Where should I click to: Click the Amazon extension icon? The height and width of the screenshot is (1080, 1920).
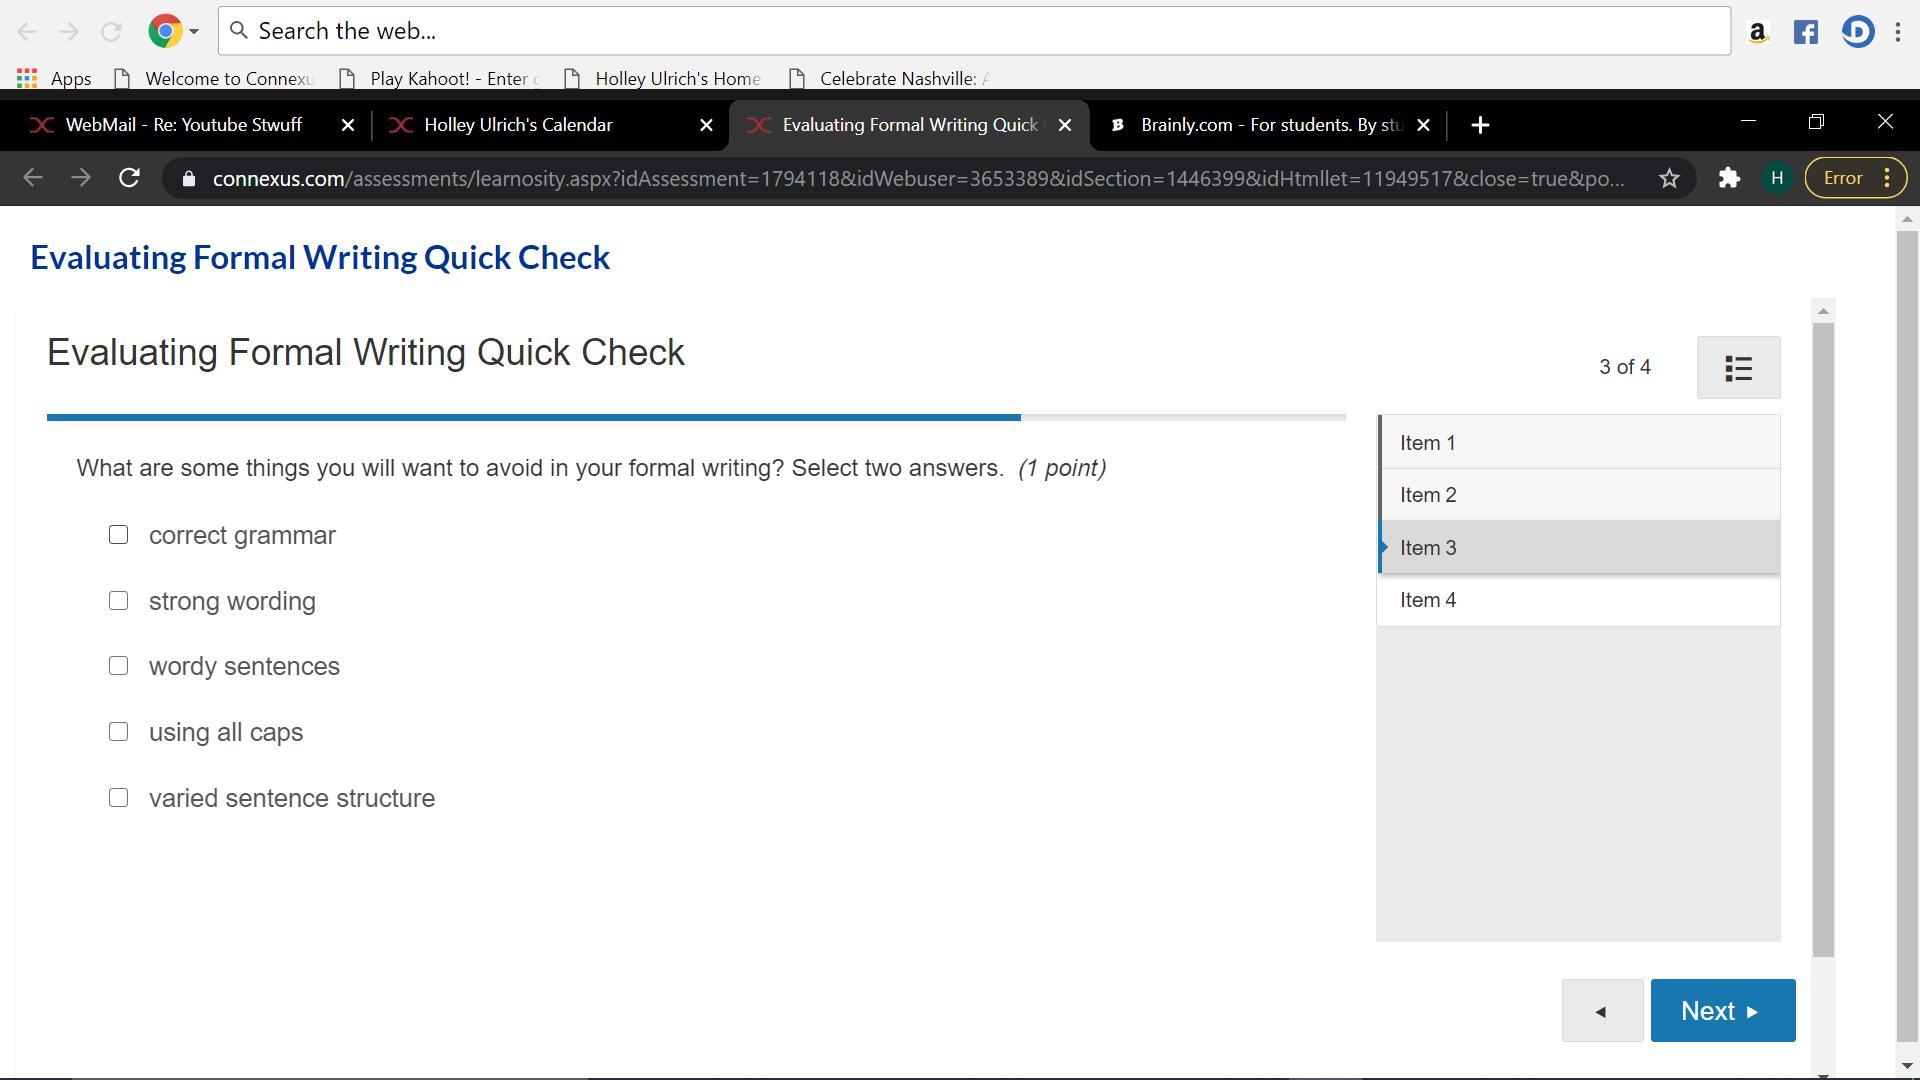[1757, 32]
